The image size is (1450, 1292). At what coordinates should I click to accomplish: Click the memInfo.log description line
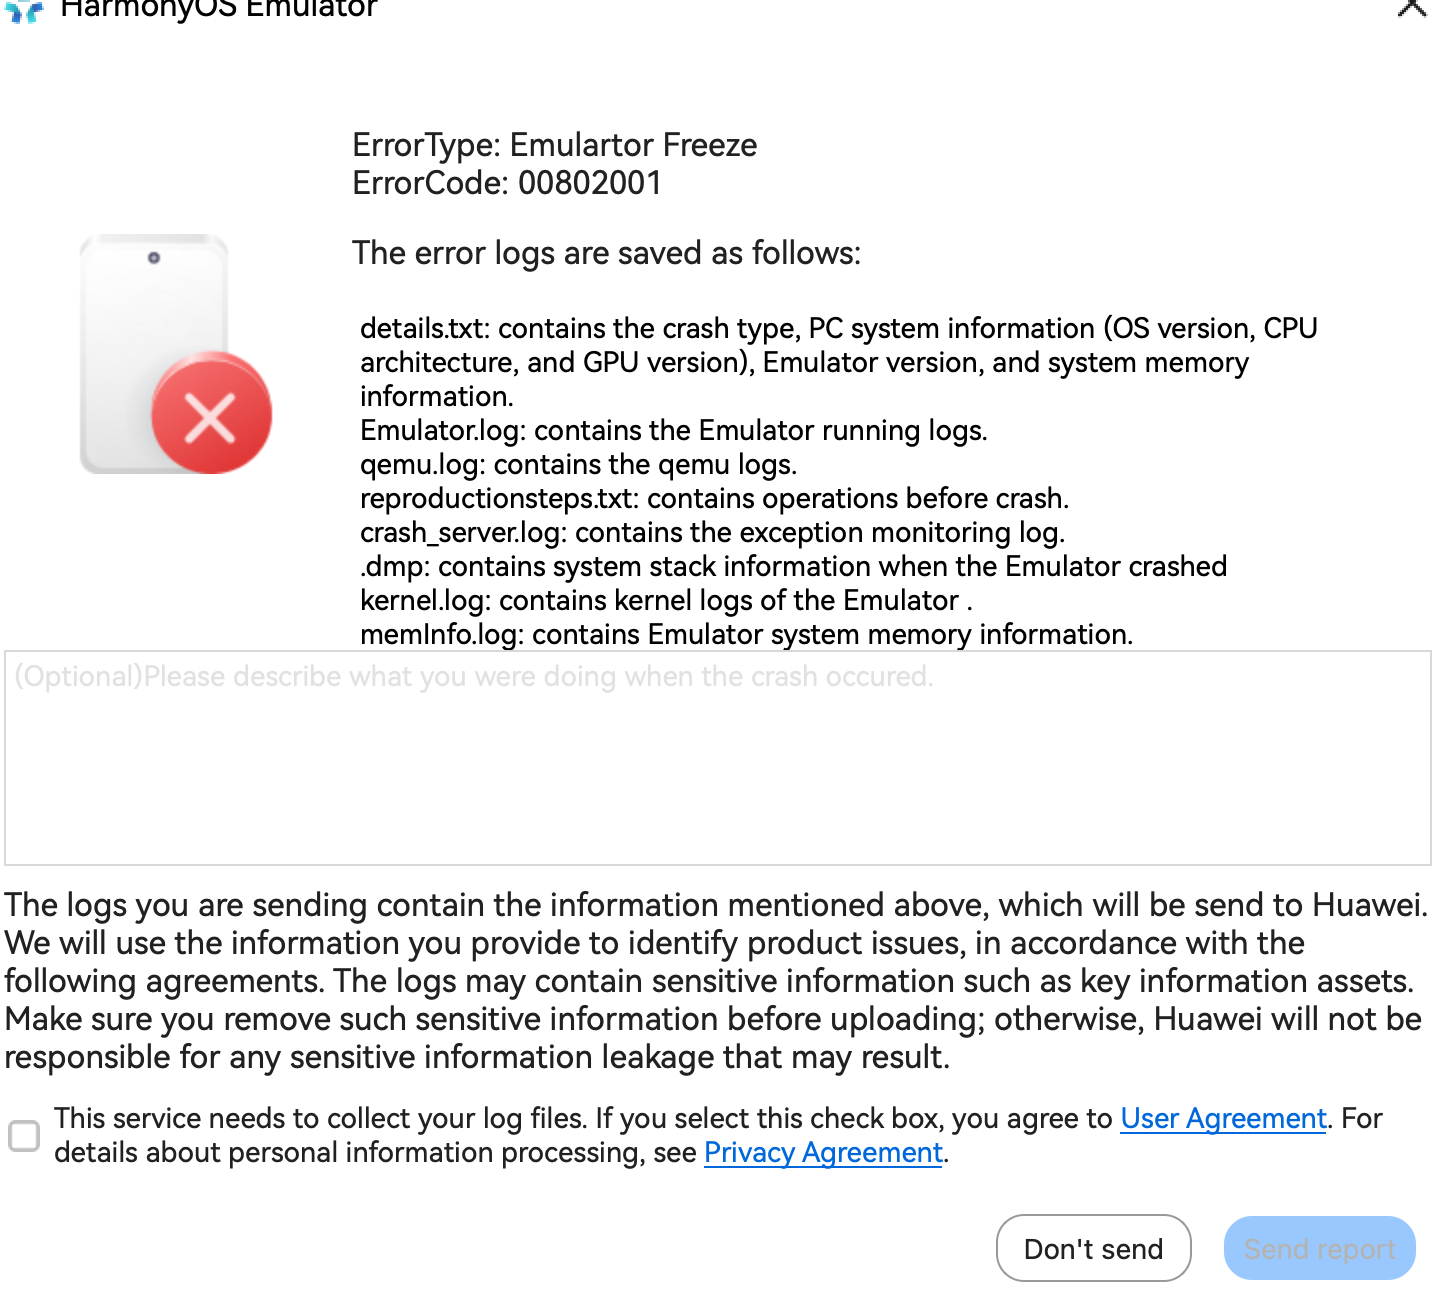[746, 634]
